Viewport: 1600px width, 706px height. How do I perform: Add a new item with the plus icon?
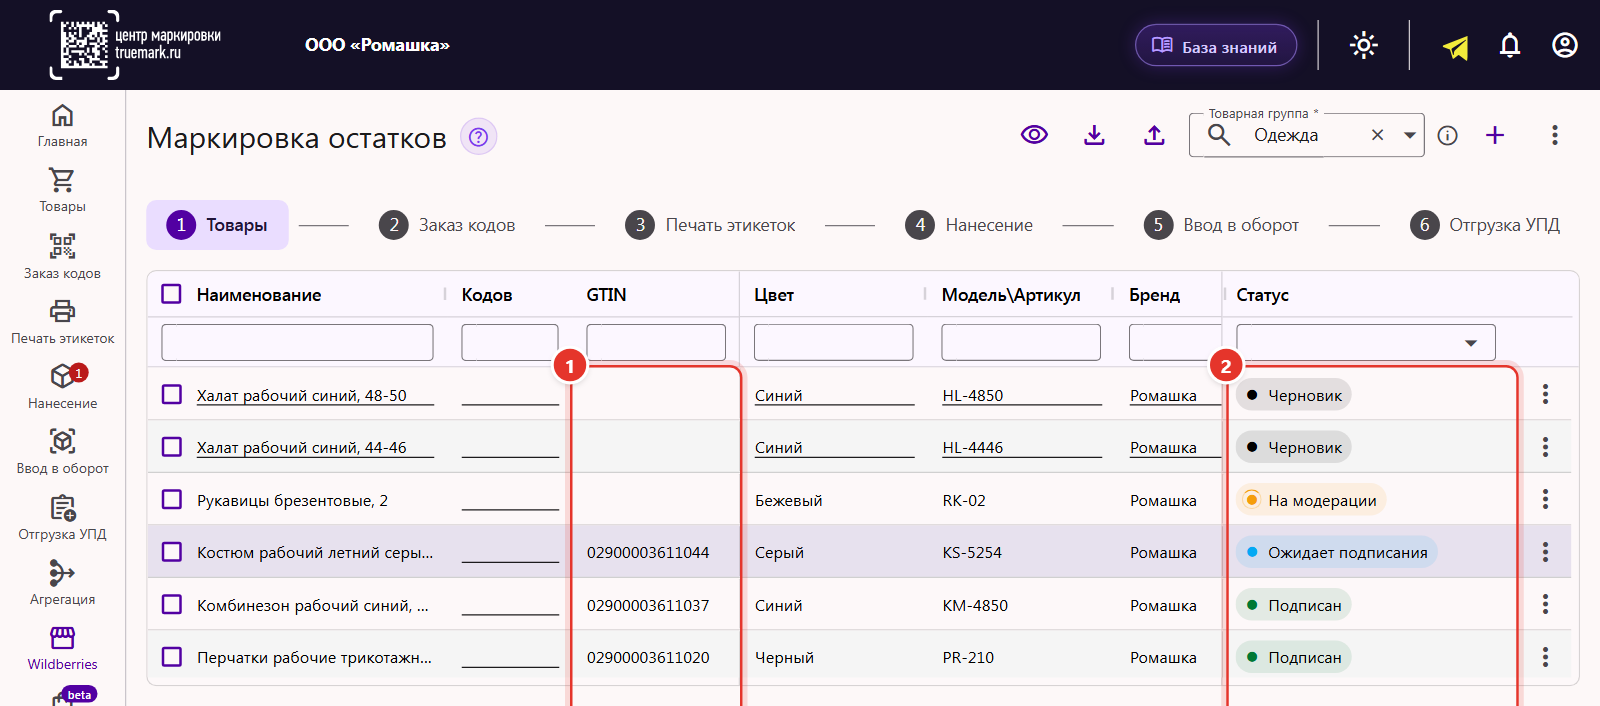point(1495,135)
